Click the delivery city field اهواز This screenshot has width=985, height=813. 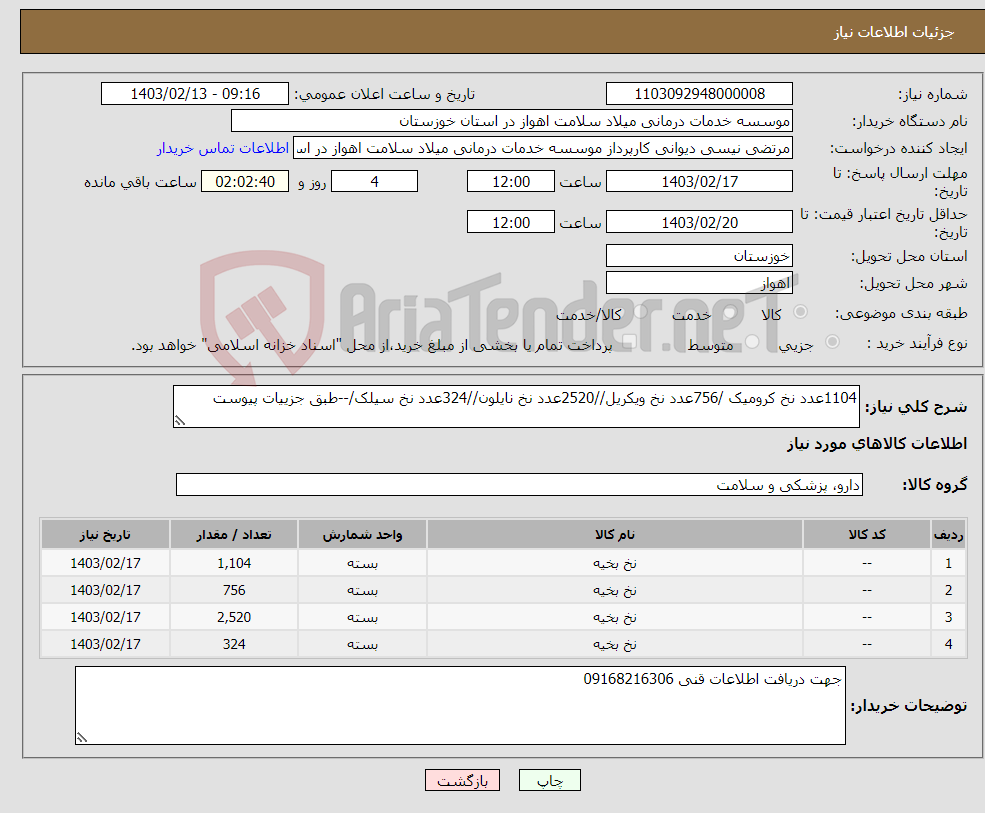[699, 283]
